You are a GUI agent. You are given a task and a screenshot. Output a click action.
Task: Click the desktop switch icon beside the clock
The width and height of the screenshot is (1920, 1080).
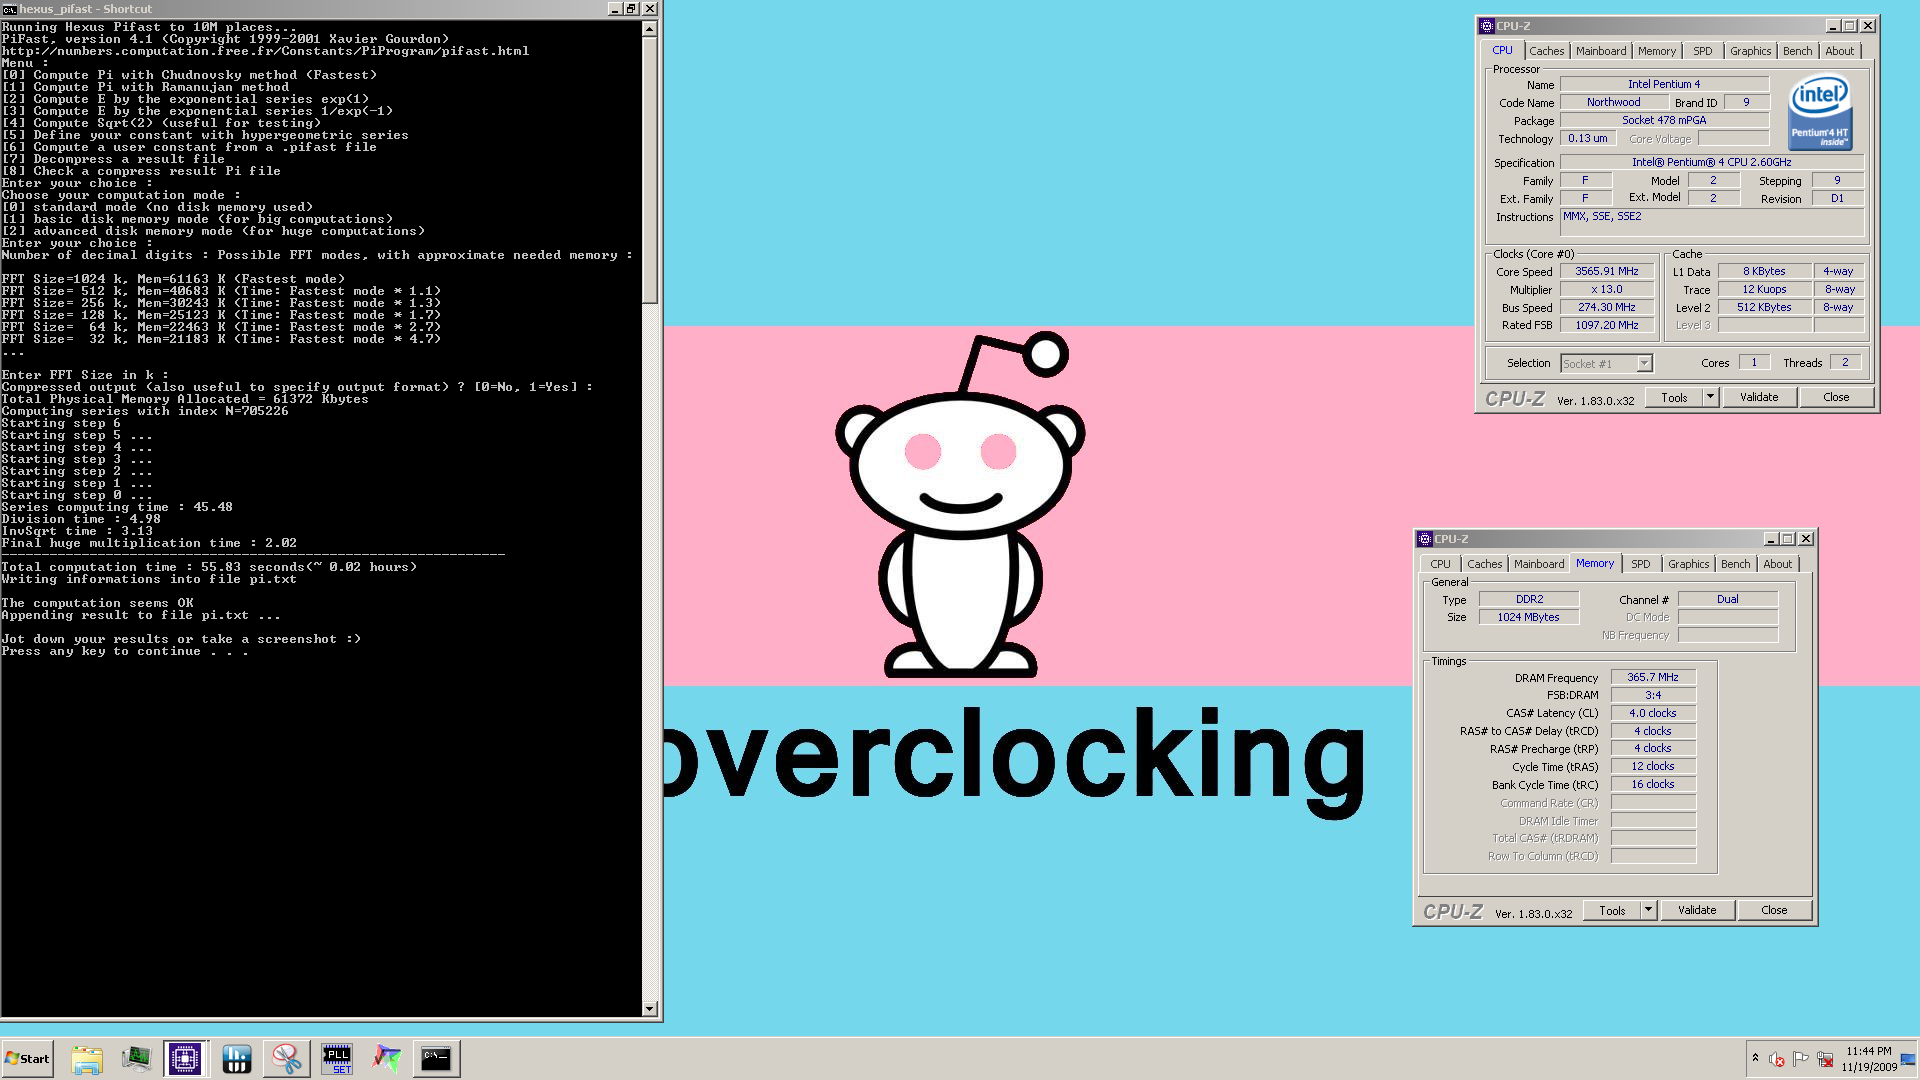[1908, 1059]
